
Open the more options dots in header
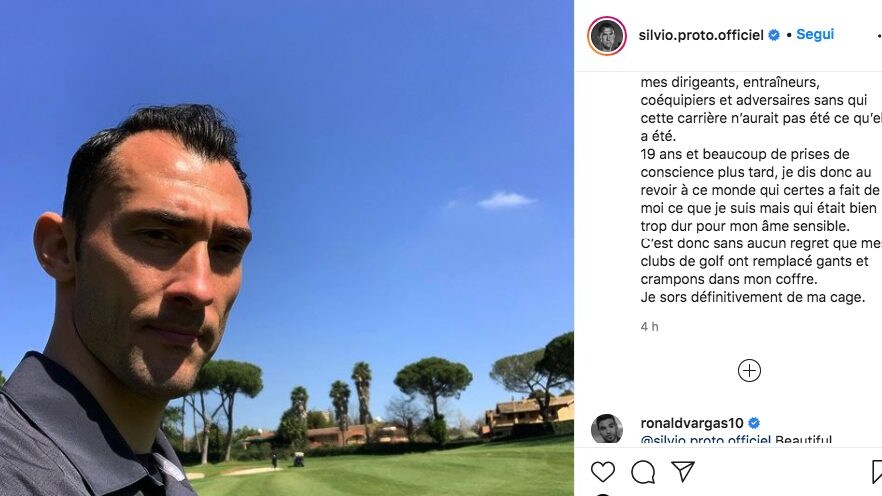tap(879, 35)
